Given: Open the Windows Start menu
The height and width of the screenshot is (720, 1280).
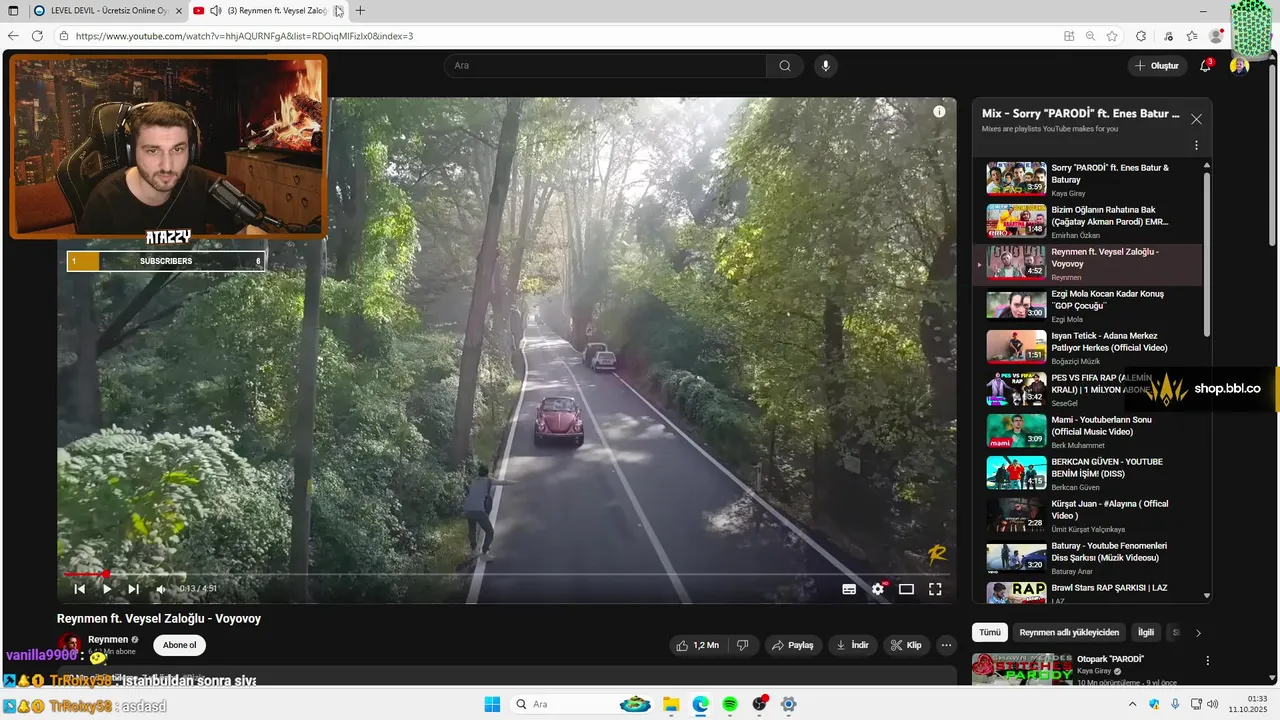Looking at the screenshot, I should click(492, 704).
